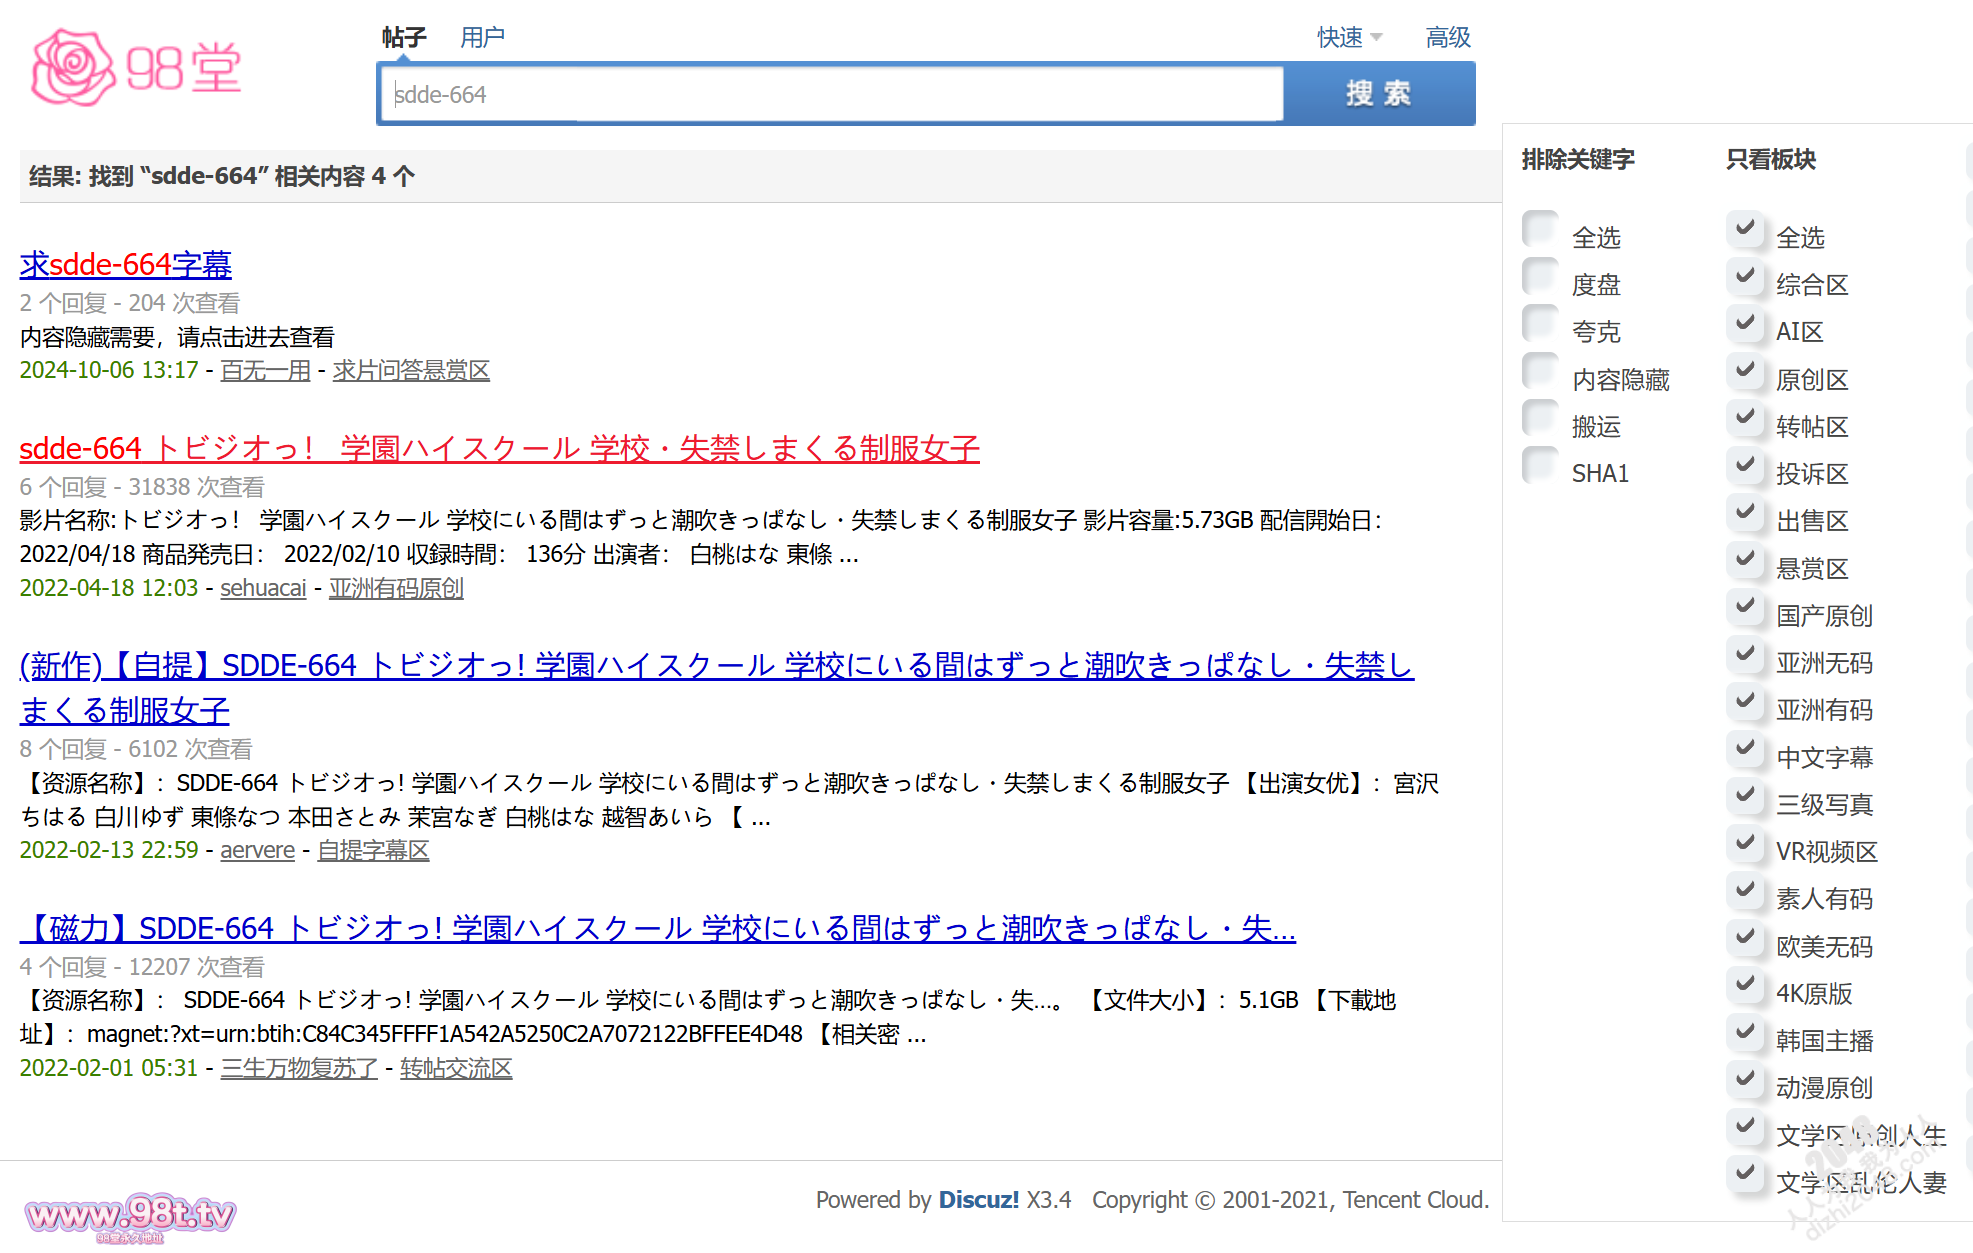
Task: Open author sehuacai's profile link
Action: pos(263,588)
